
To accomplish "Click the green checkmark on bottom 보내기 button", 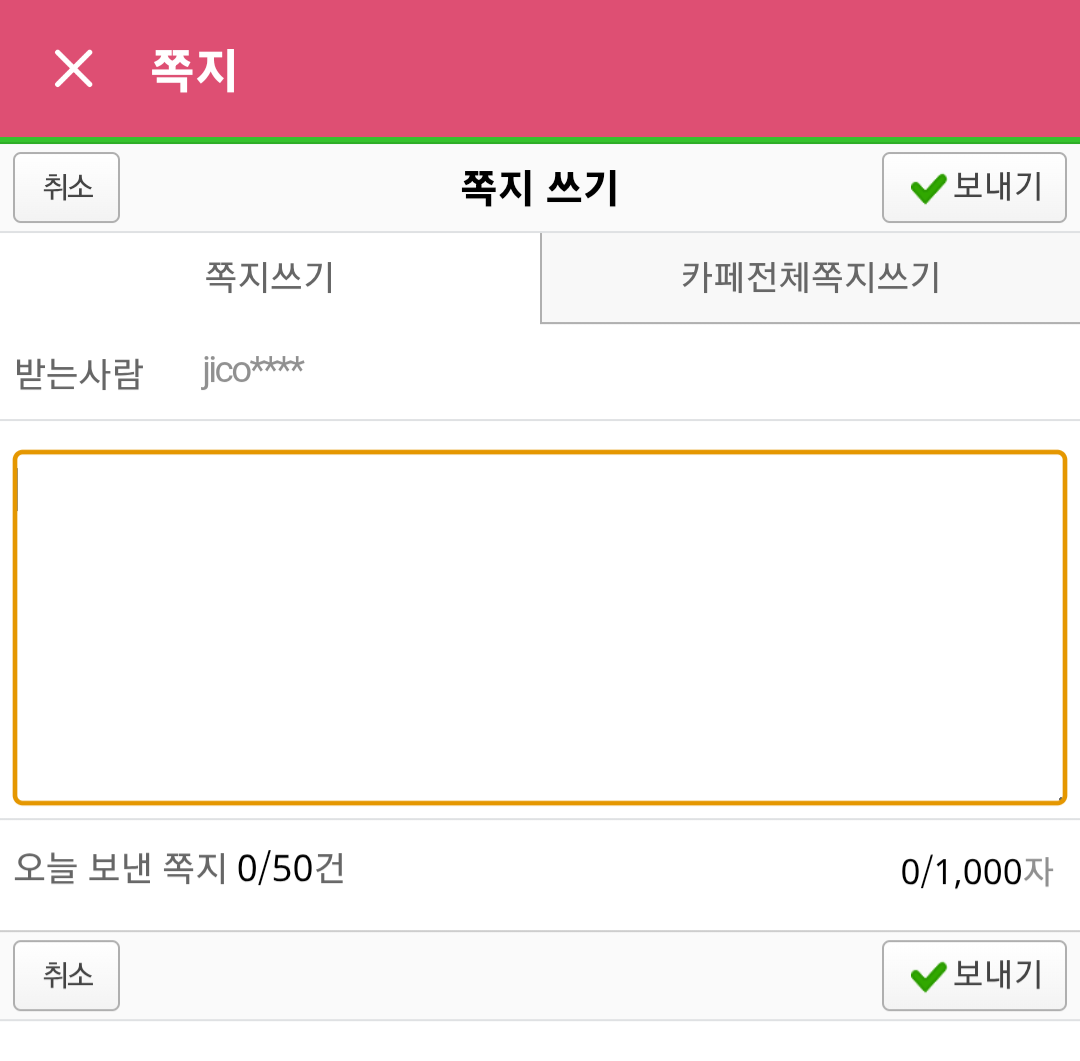I will [928, 976].
